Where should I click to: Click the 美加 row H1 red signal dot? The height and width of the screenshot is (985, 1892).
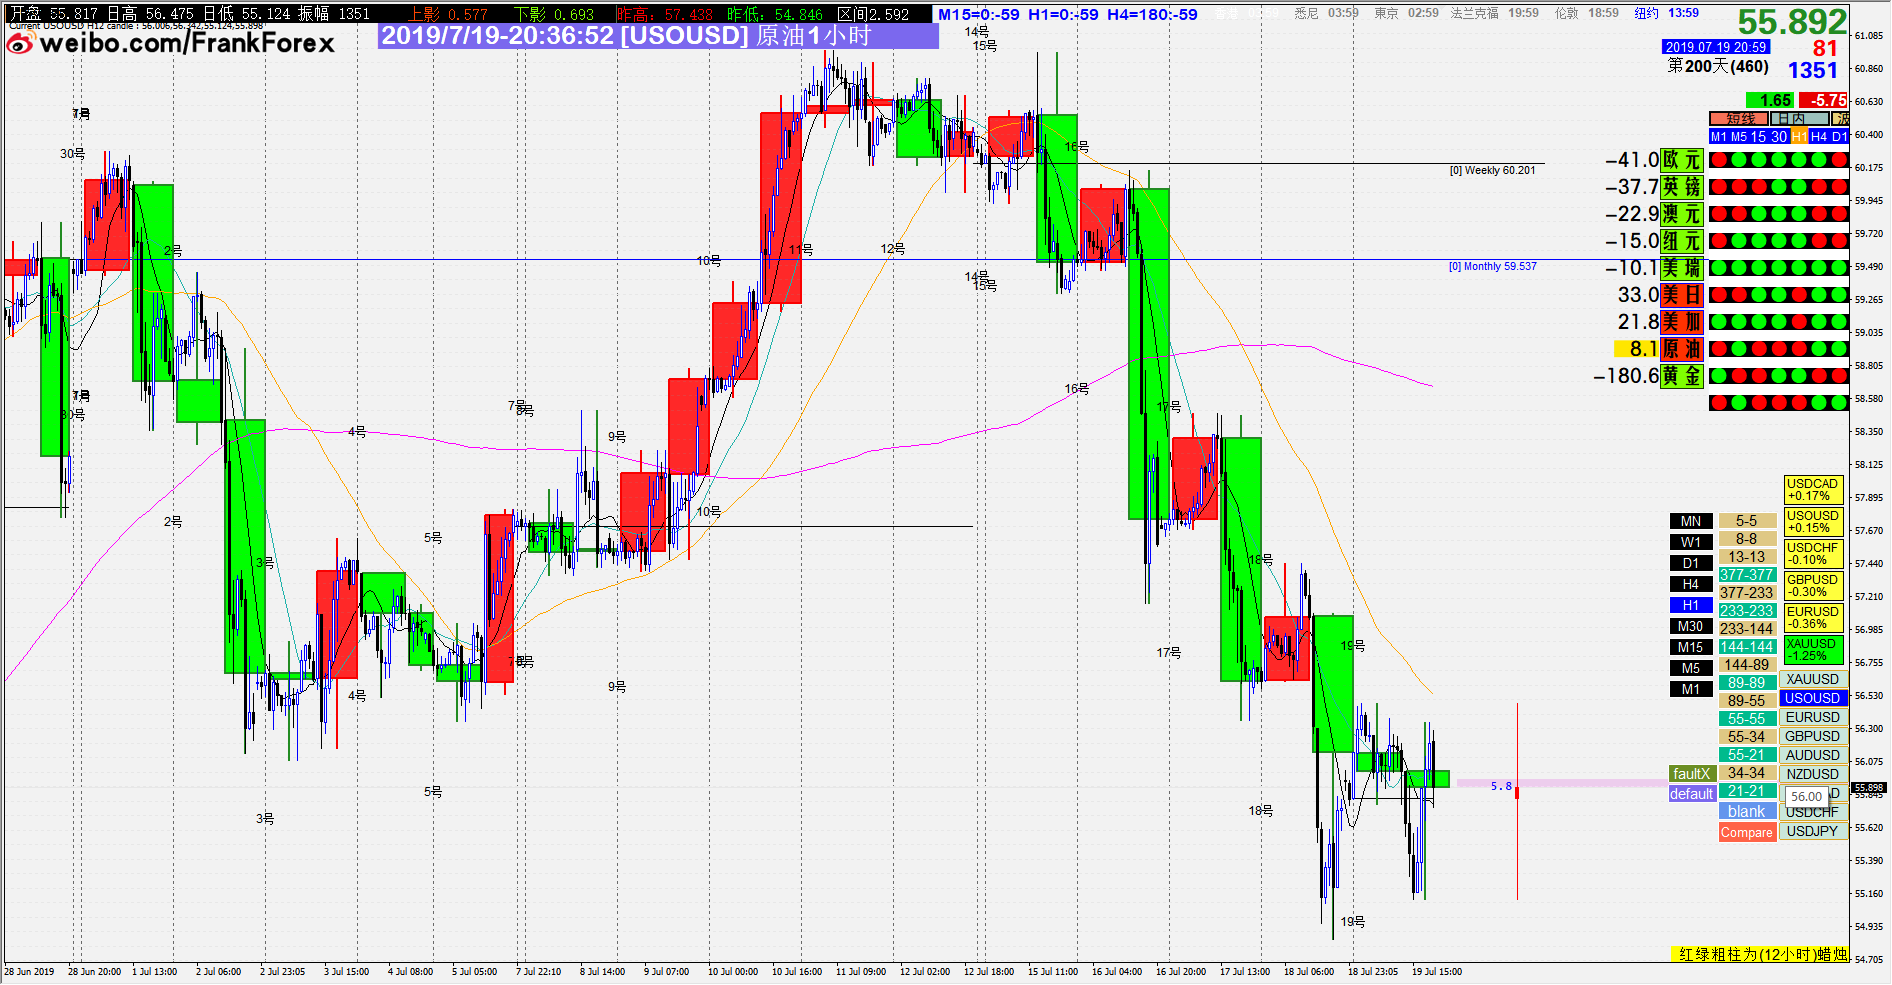coord(1799,322)
